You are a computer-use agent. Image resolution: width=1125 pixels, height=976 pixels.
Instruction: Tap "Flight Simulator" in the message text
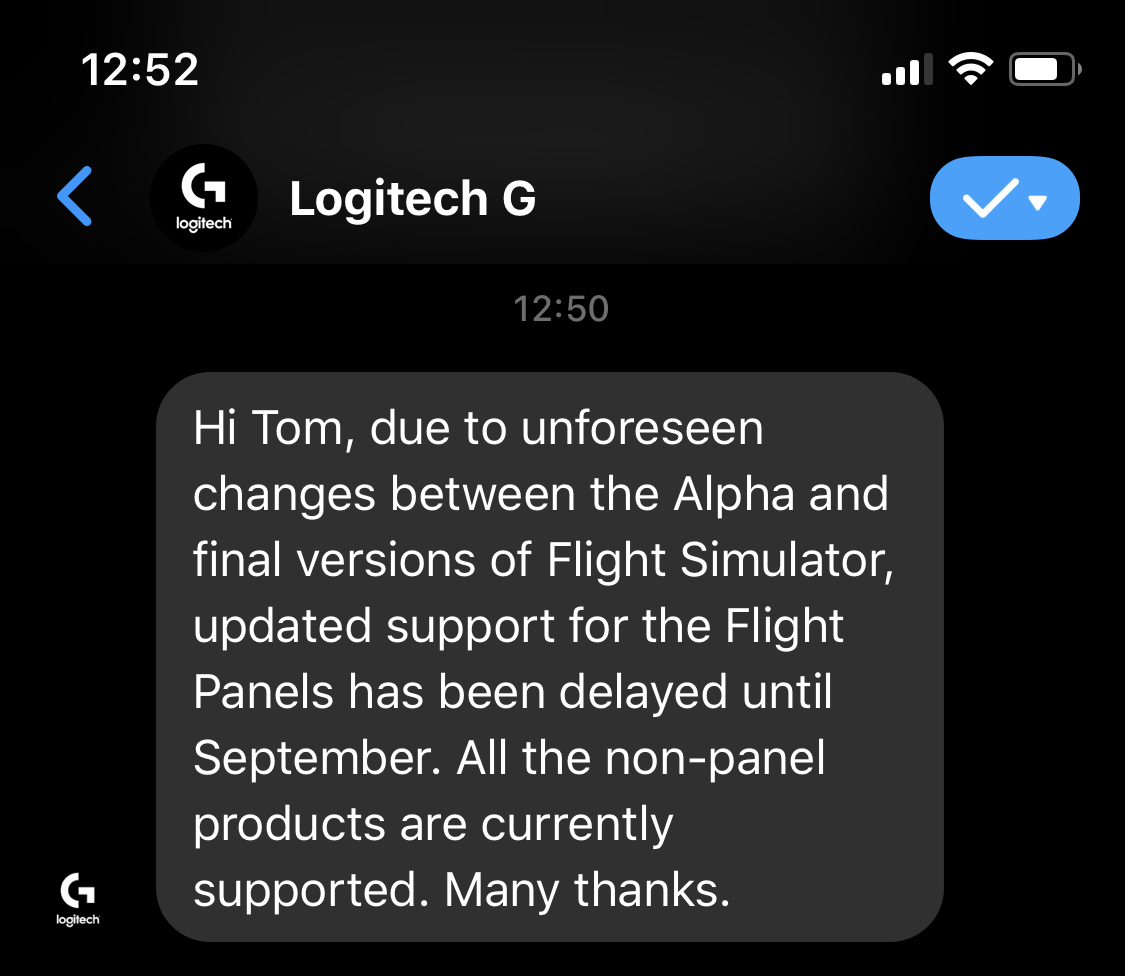(719, 561)
